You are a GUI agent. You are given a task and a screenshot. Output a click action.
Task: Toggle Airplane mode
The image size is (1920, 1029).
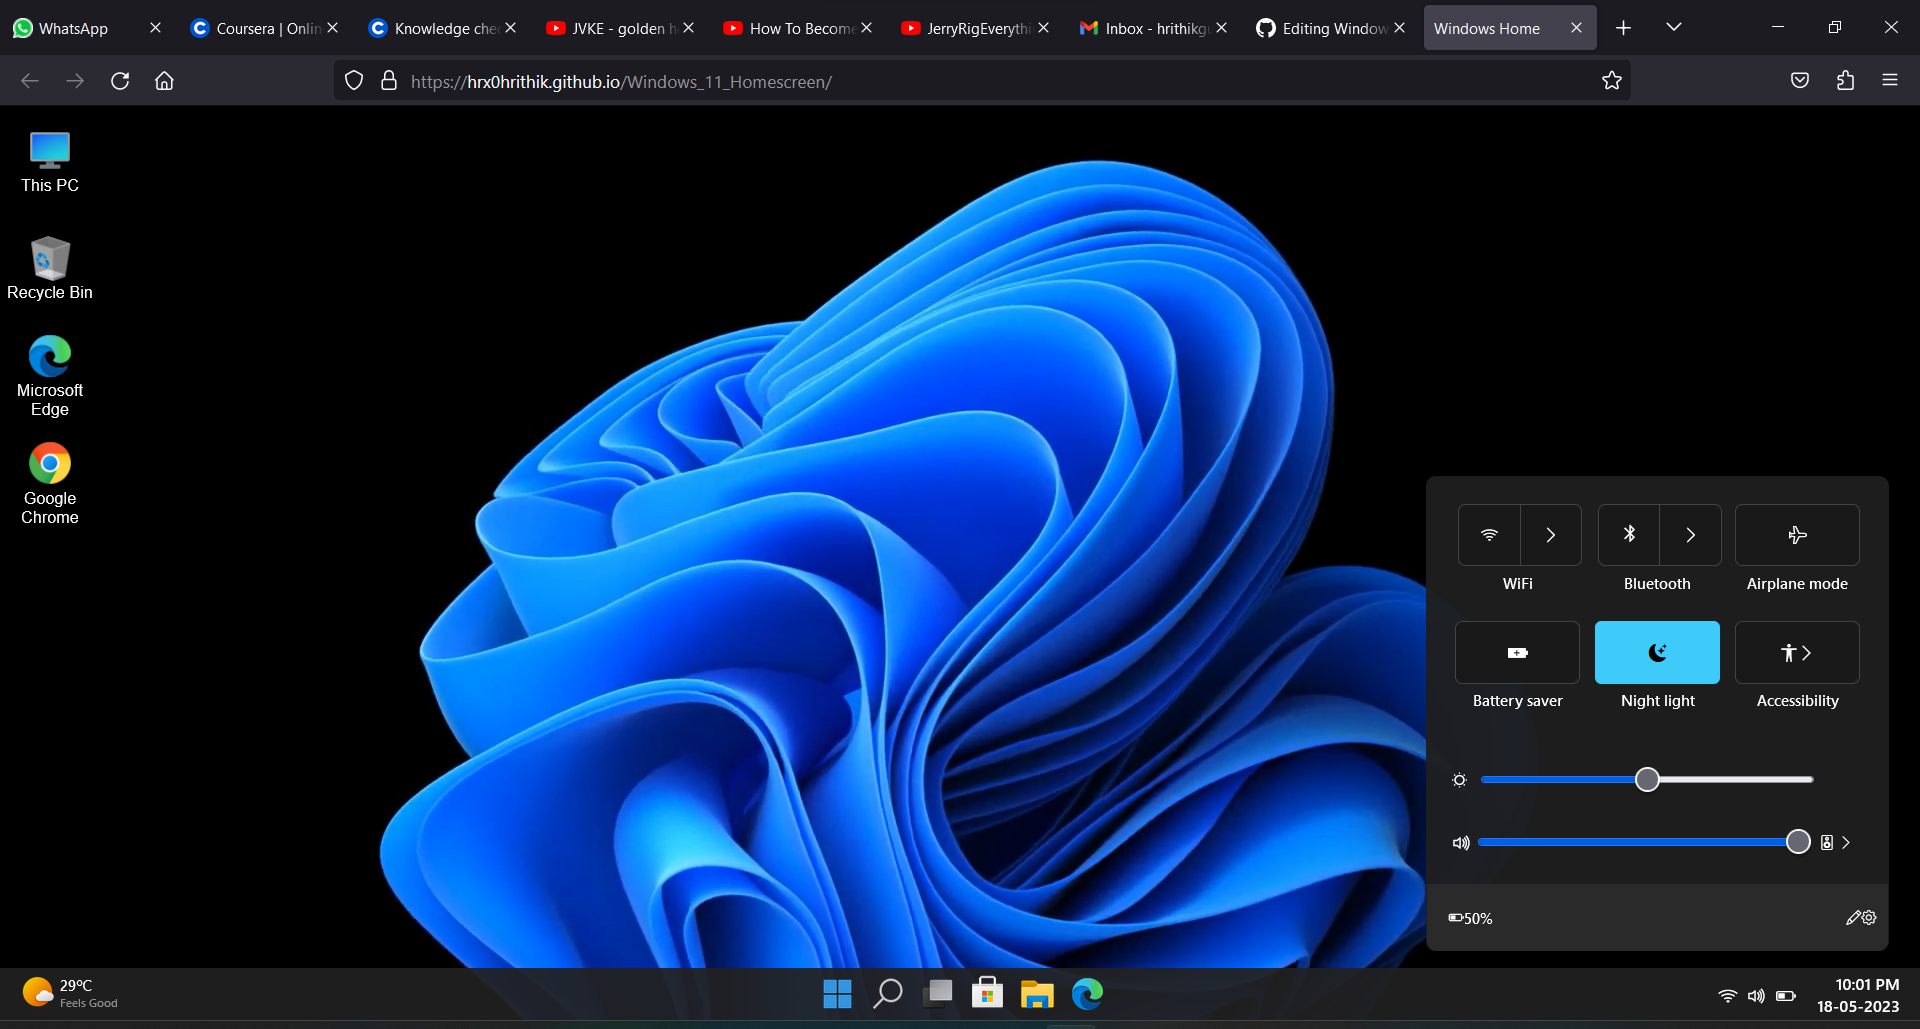(x=1797, y=535)
